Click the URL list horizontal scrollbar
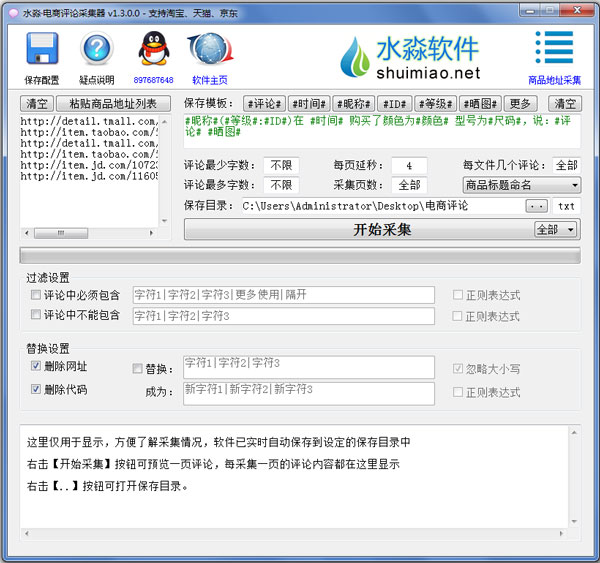Viewport: 600px width, 563px height. click(x=90, y=235)
